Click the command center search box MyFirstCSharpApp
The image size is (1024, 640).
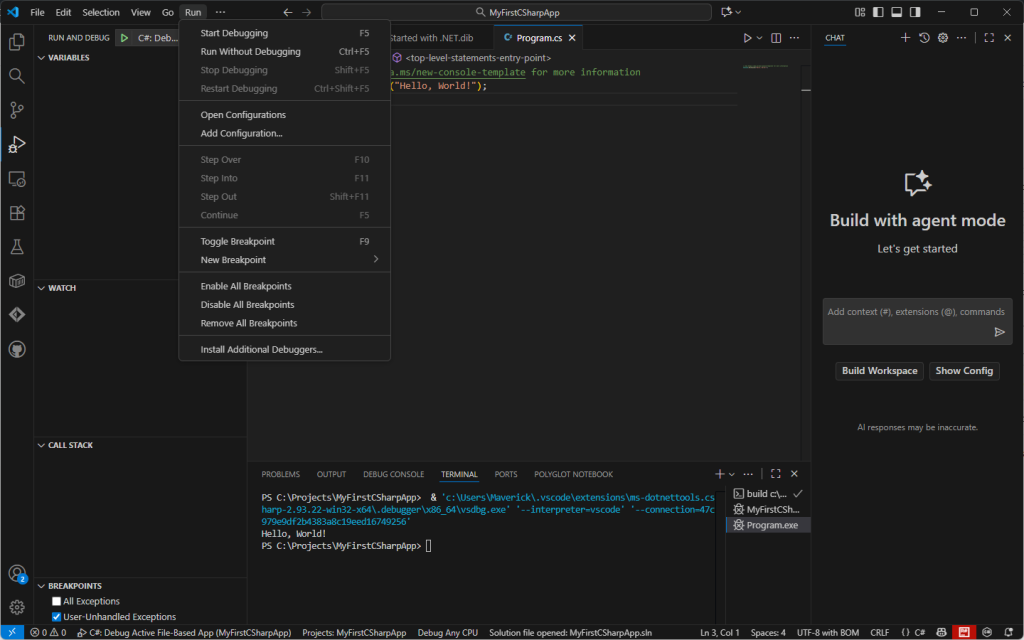click(x=517, y=12)
